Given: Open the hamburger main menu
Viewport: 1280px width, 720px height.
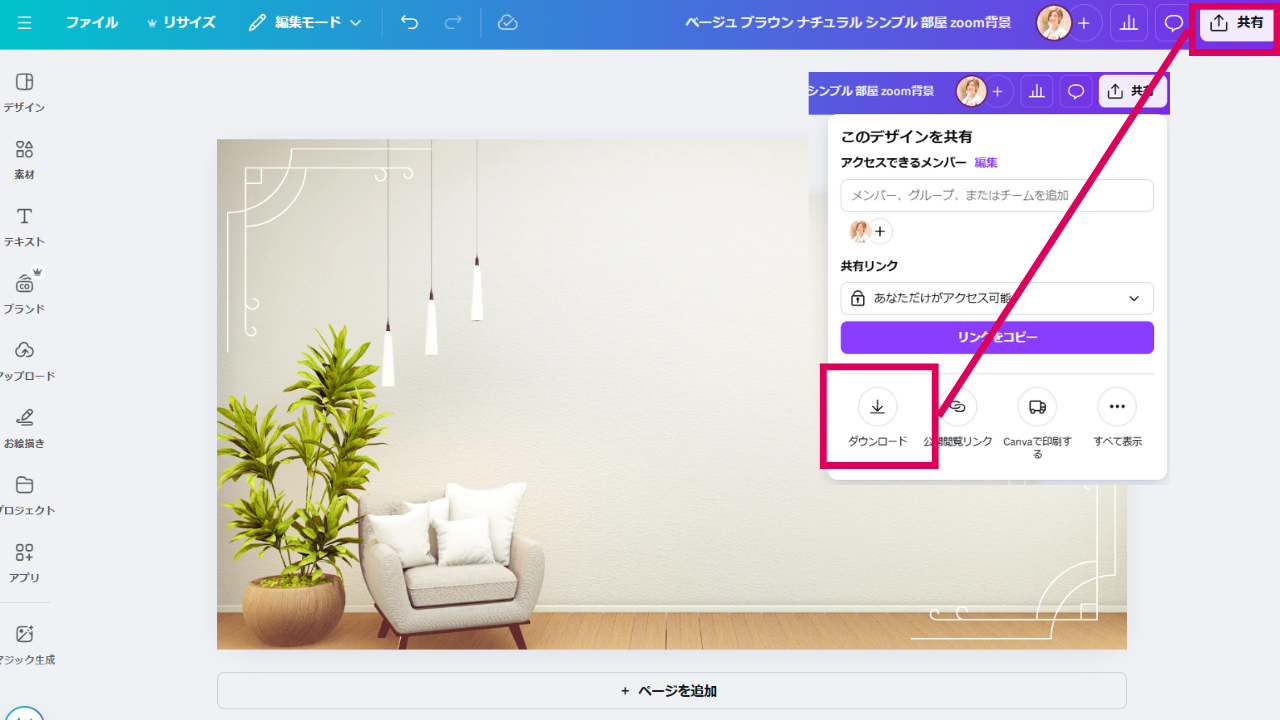Looking at the screenshot, I should tap(24, 23).
